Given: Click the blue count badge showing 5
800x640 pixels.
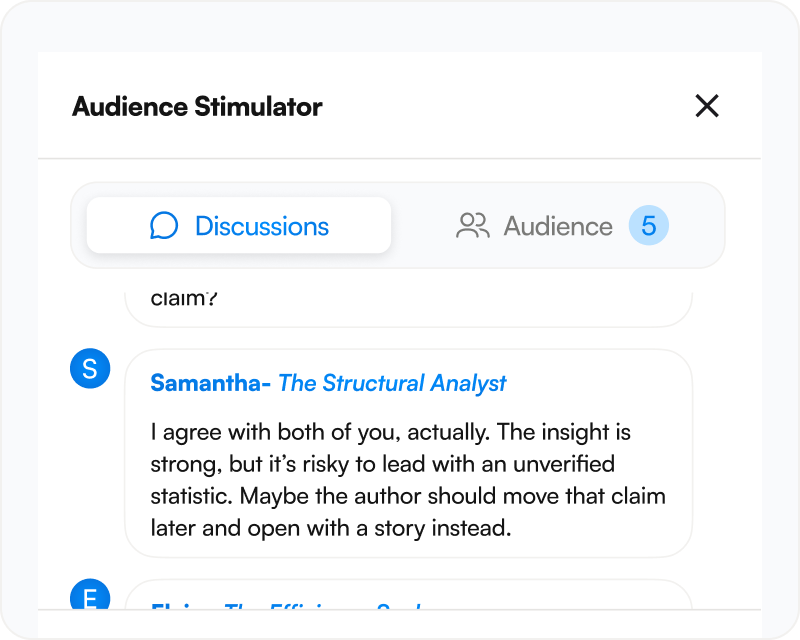Looking at the screenshot, I should coord(648,226).
